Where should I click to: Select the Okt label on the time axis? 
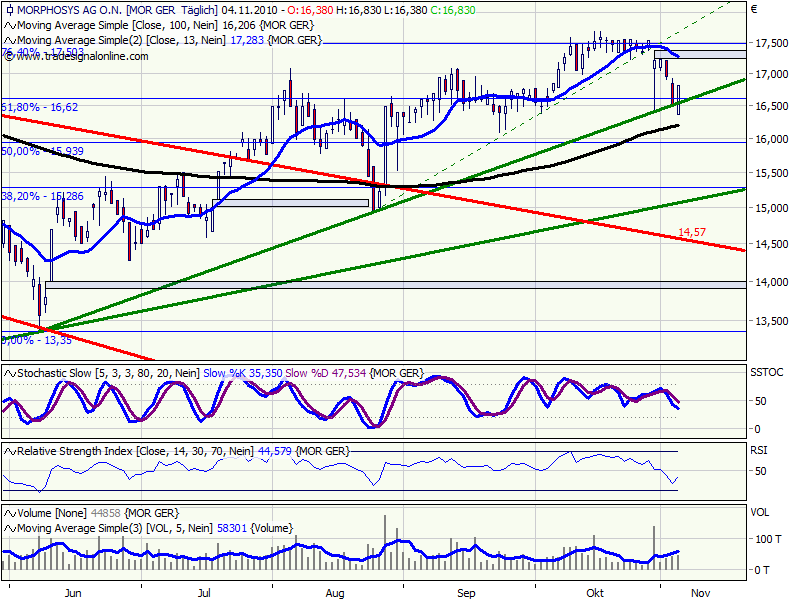pyautogui.click(x=594, y=591)
